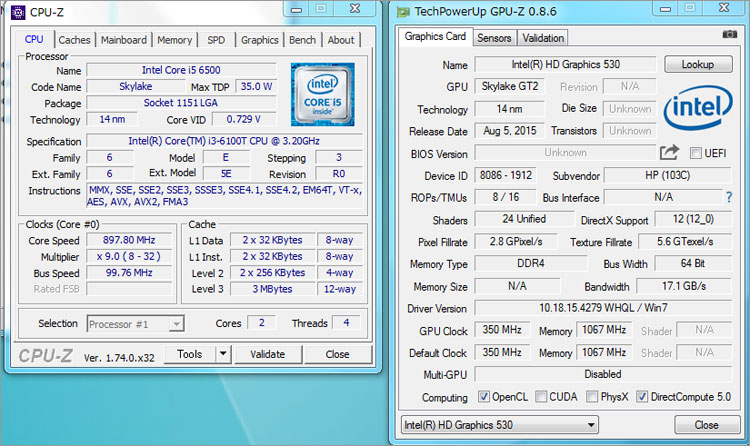Click the GPU Name field Intel(R) HD Graphics 530
The width and height of the screenshot is (750, 446).
565,65
